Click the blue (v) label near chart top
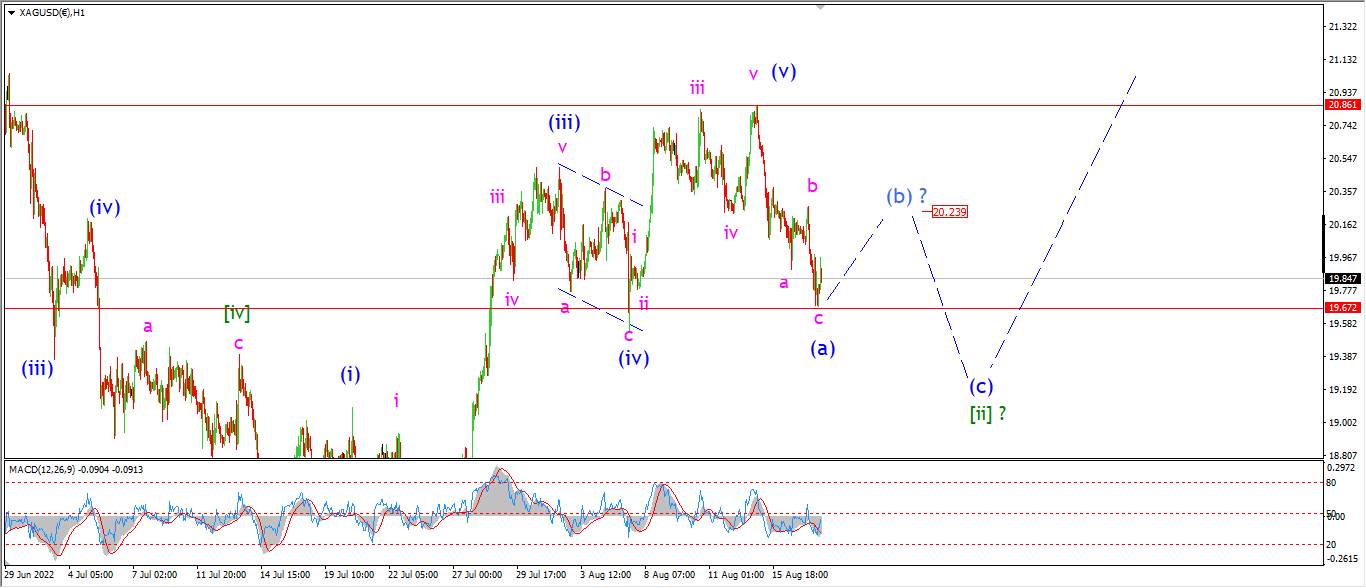Image resolution: width=1366 pixels, height=588 pixels. click(x=783, y=71)
